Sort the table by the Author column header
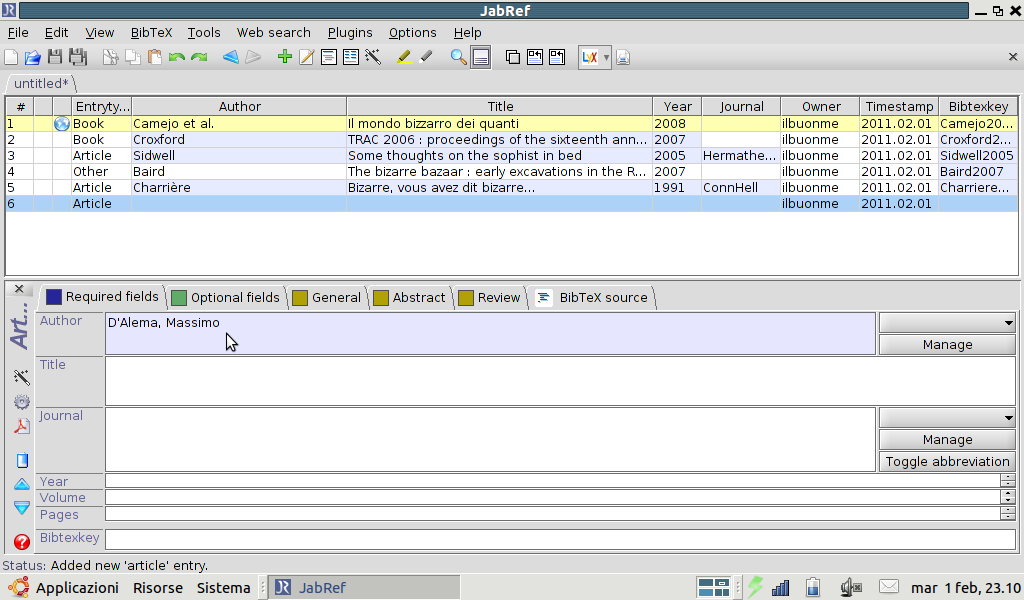Viewport: 1024px width, 600px height. pos(239,106)
